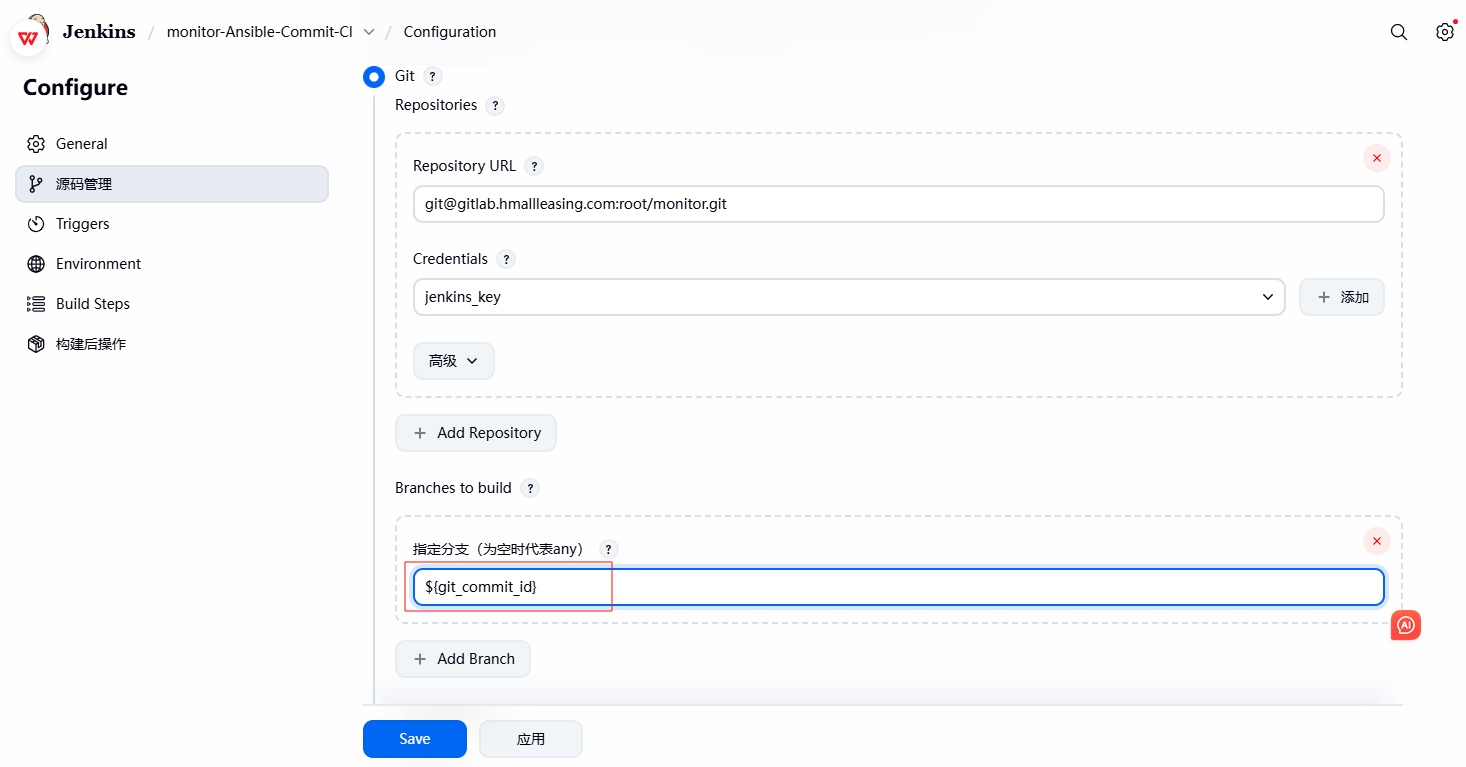Navigate to Build Steps section
The image size is (1466, 767).
pyautogui.click(x=92, y=304)
